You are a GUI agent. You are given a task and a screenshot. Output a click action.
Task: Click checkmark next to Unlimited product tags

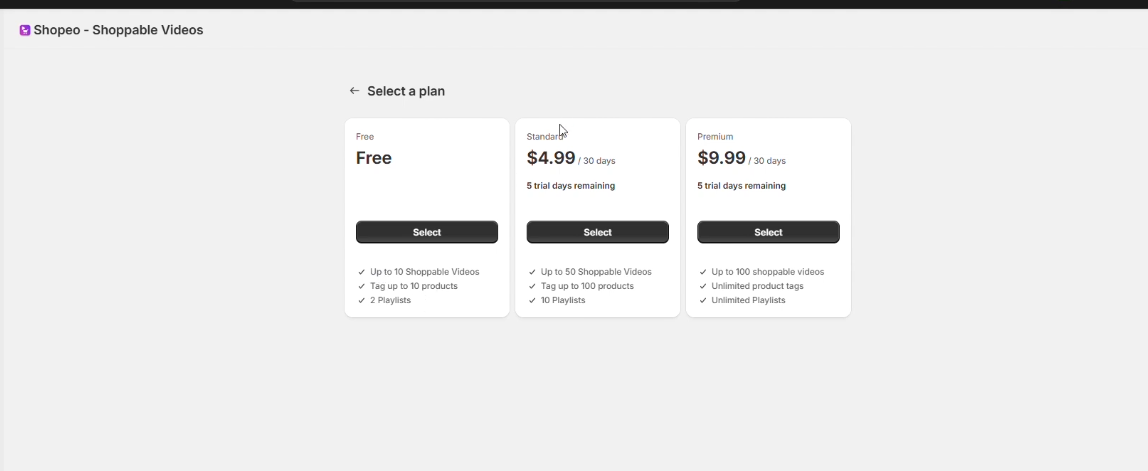(x=703, y=286)
